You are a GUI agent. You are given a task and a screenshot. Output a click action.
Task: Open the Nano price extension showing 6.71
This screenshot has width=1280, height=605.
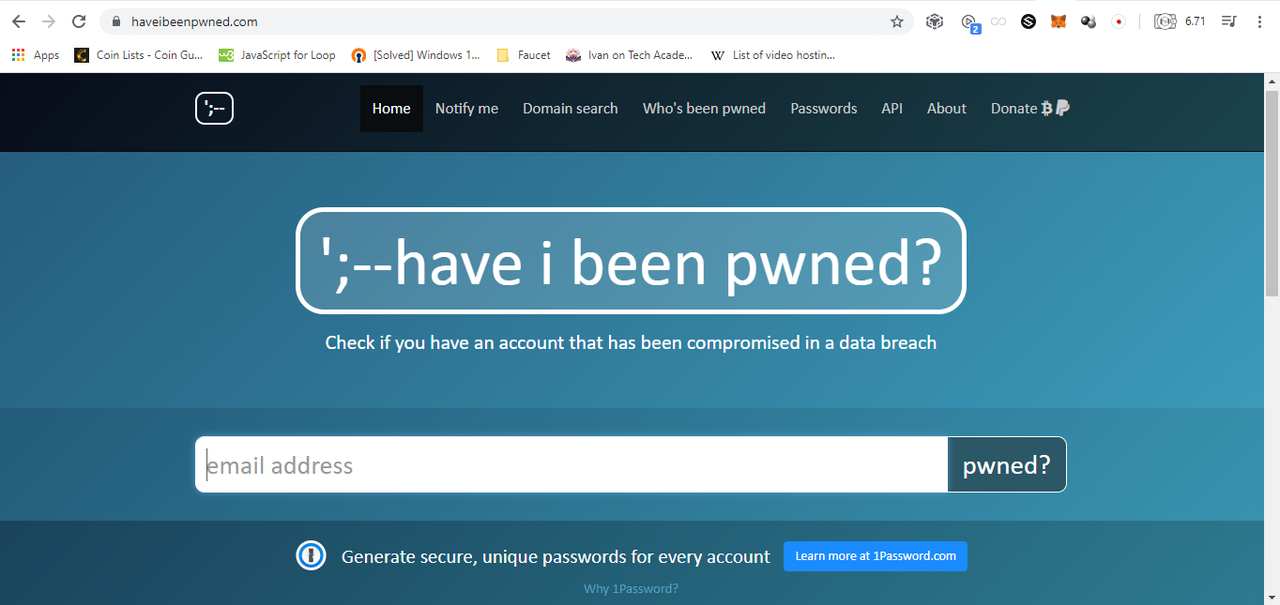pyautogui.click(x=1180, y=21)
